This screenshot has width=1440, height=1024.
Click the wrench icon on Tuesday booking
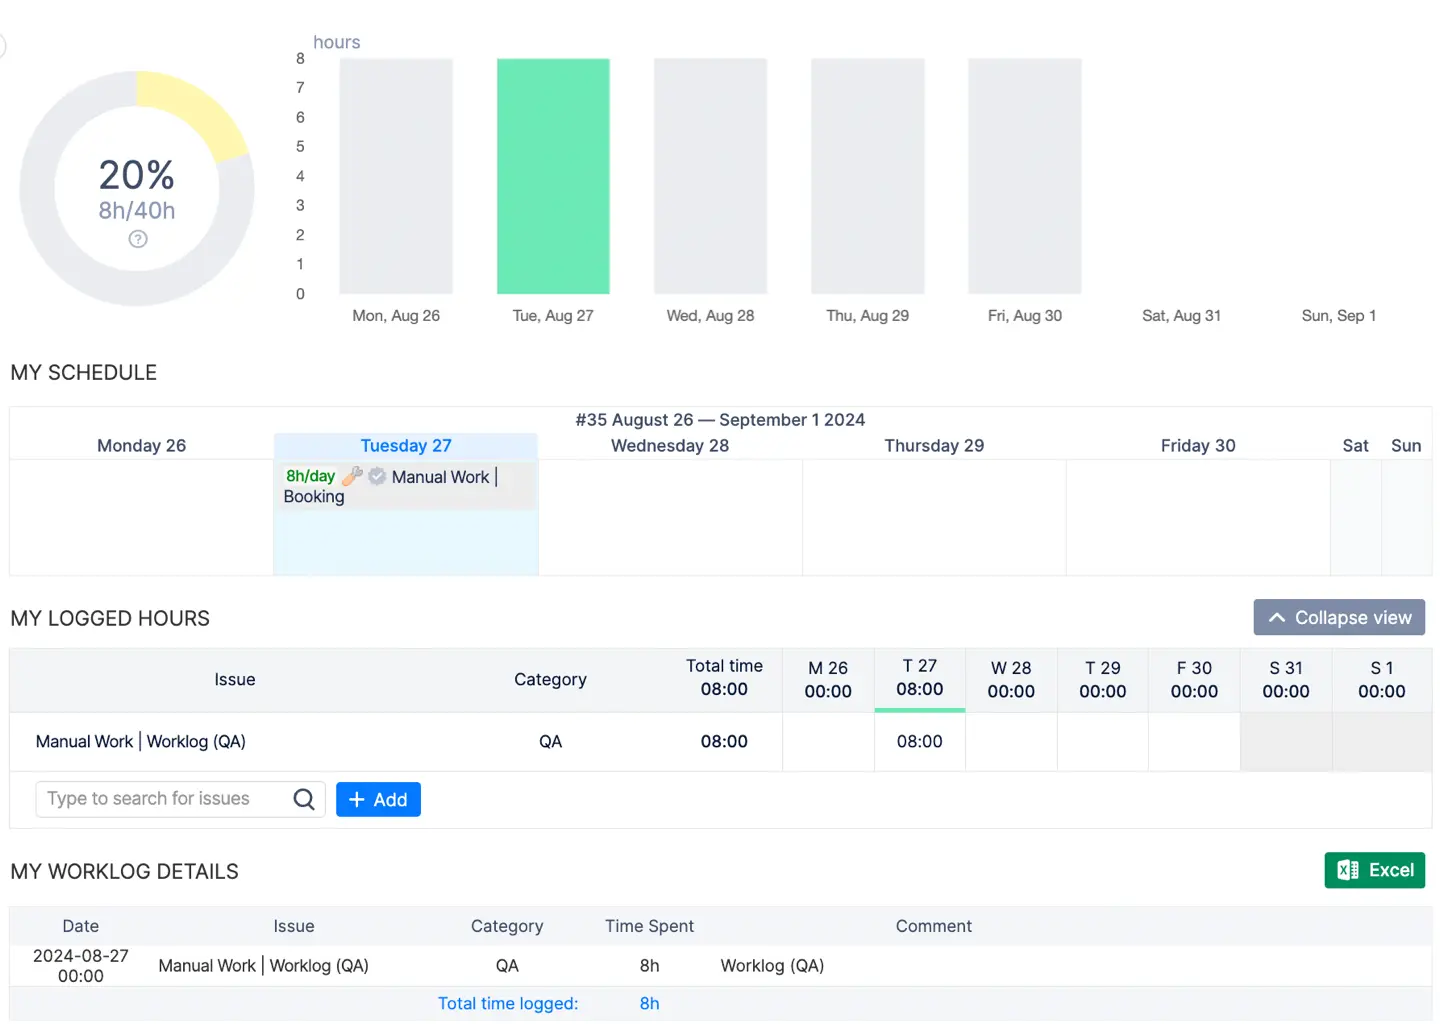[352, 476]
